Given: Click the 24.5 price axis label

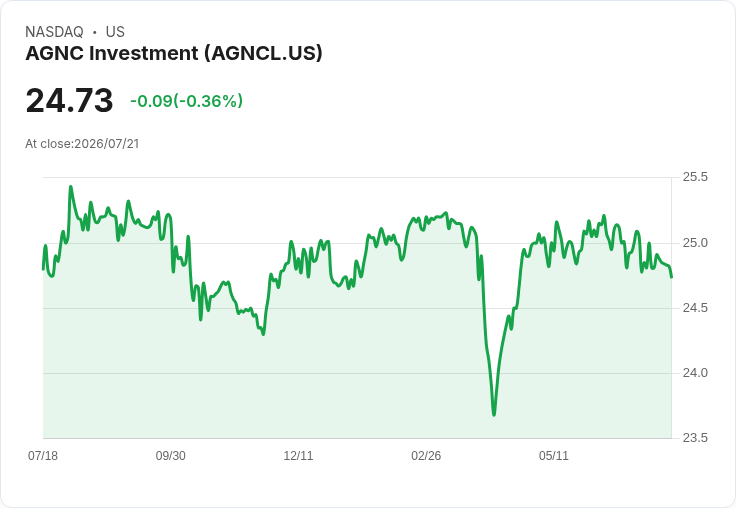Looking at the screenshot, I should point(695,308).
